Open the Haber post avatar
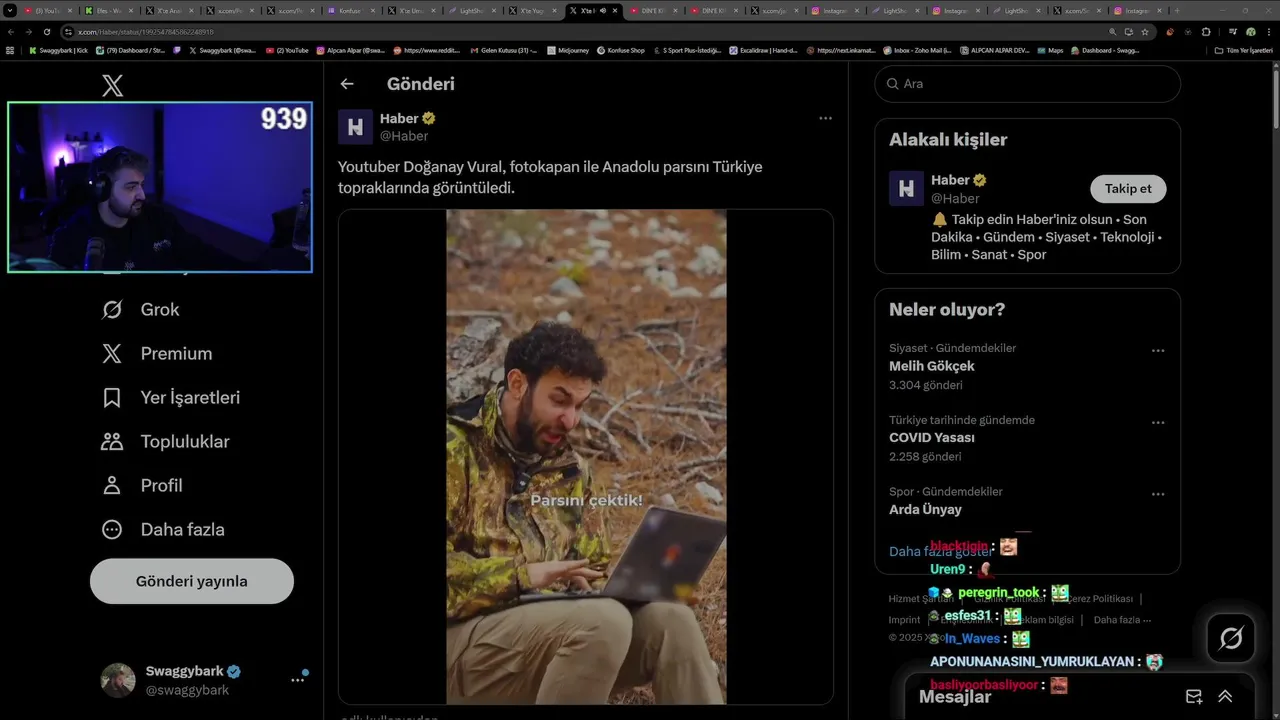 (x=355, y=127)
